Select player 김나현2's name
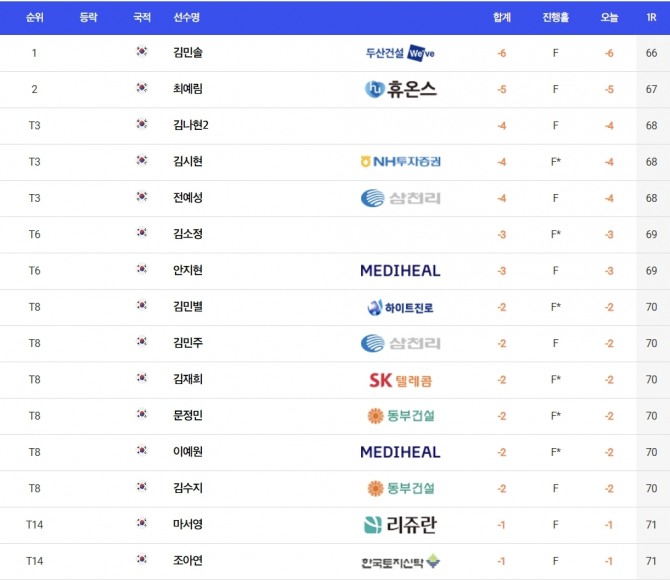670x580 pixels. pyautogui.click(x=190, y=125)
